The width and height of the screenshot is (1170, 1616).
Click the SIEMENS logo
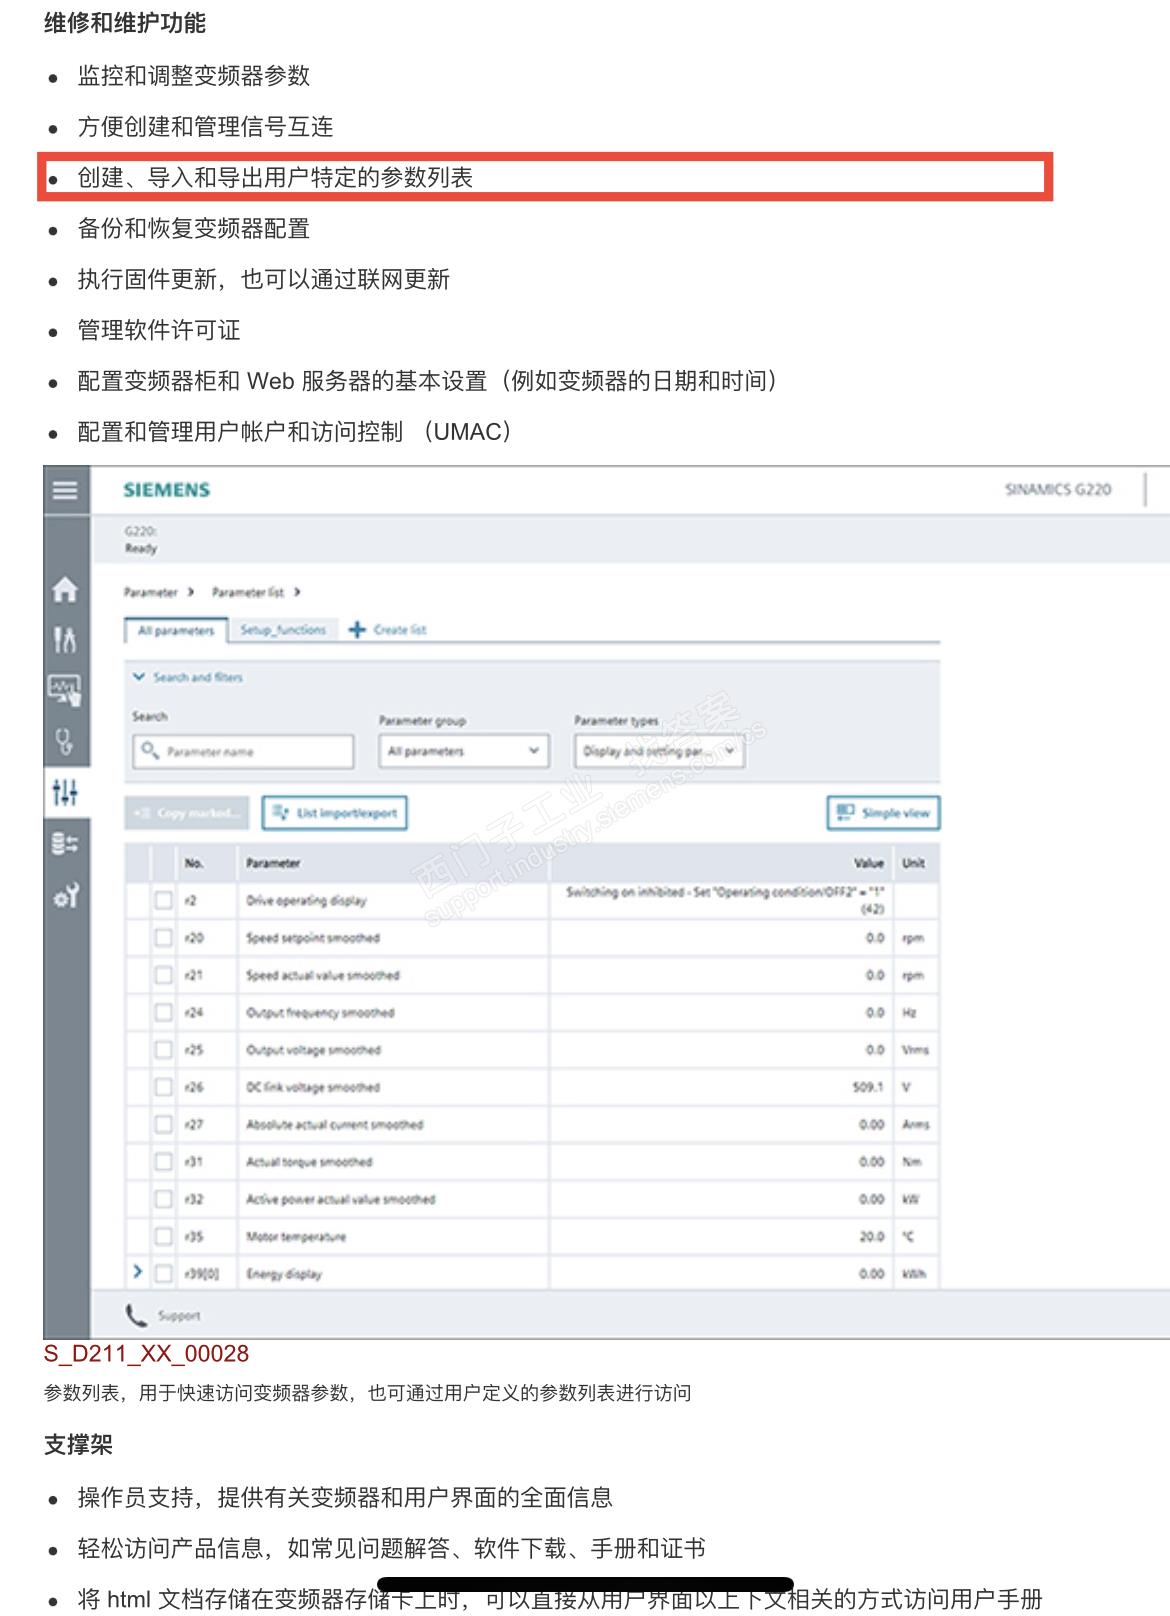point(166,490)
